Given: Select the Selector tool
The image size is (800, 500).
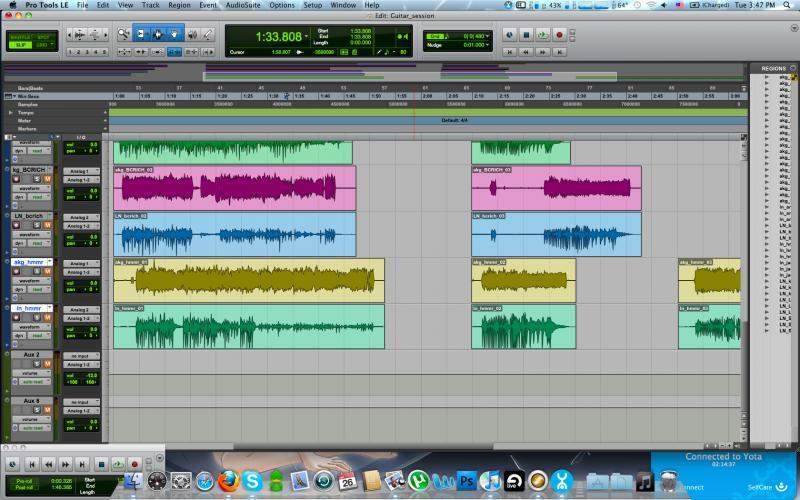Looking at the screenshot, I should [x=157, y=34].
